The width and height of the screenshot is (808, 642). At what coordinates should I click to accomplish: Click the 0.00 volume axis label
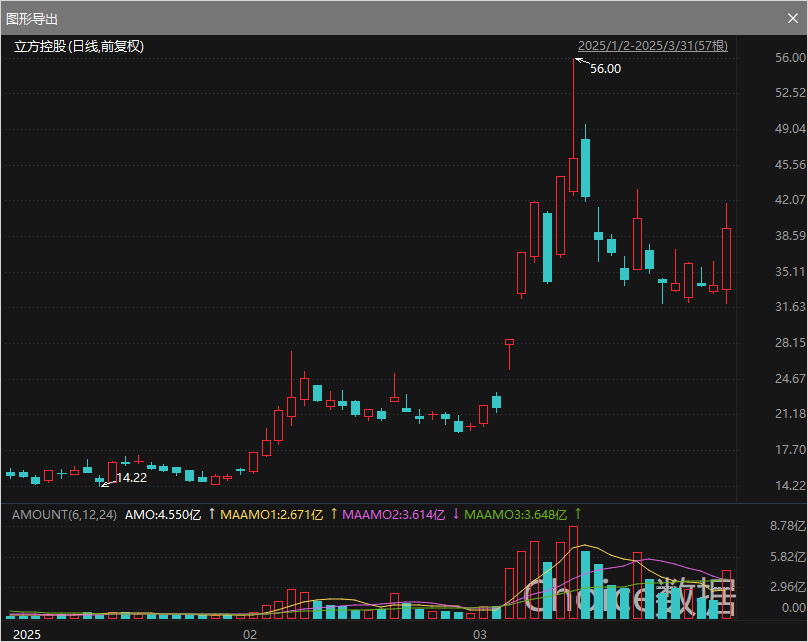[794, 608]
